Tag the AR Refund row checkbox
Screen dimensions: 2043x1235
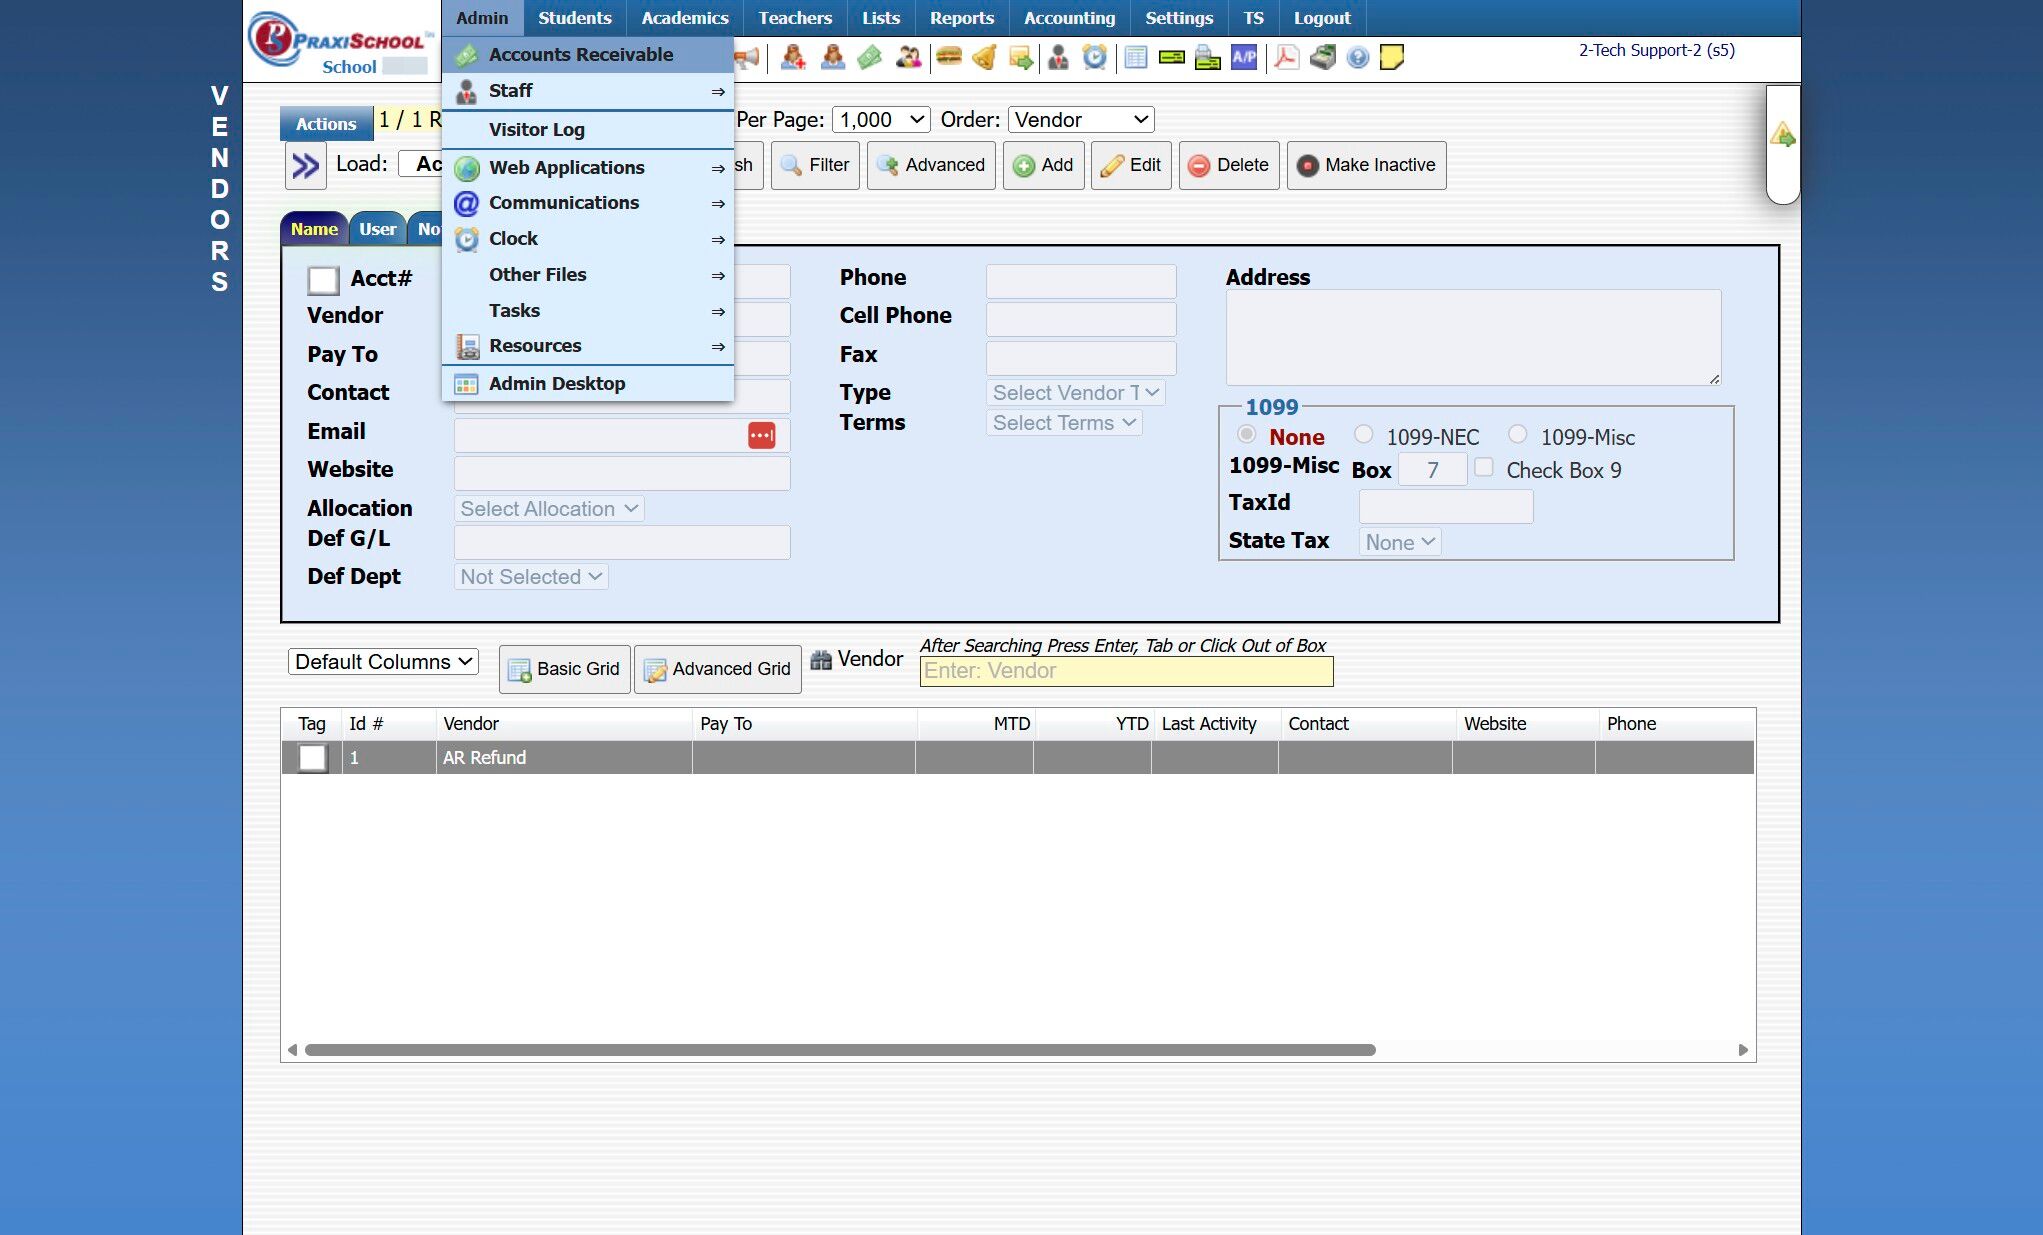[x=313, y=758]
